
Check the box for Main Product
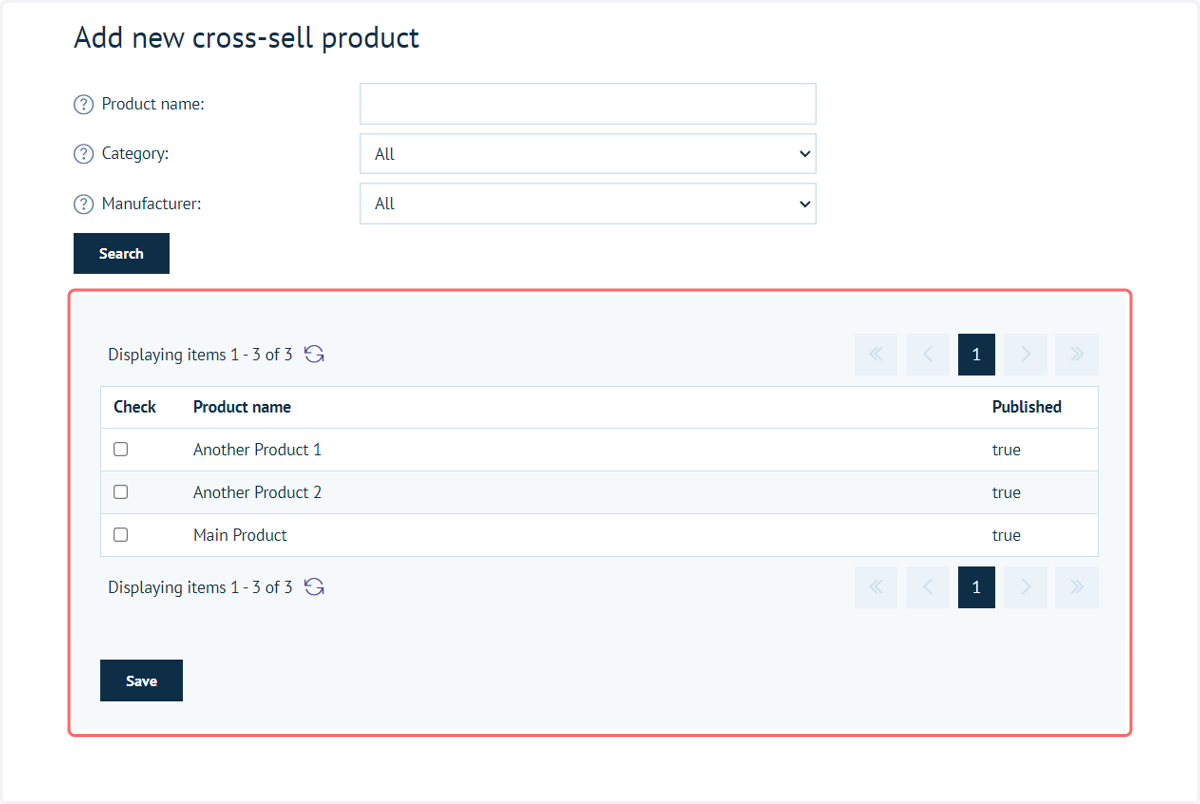(121, 535)
